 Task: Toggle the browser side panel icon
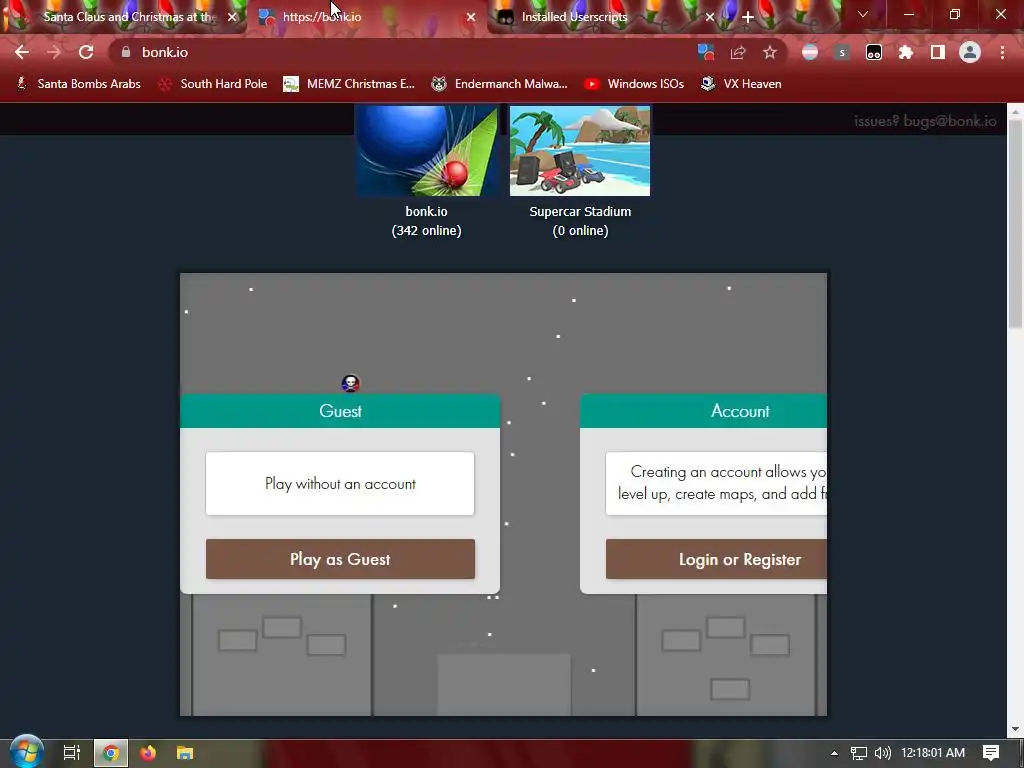coord(938,52)
